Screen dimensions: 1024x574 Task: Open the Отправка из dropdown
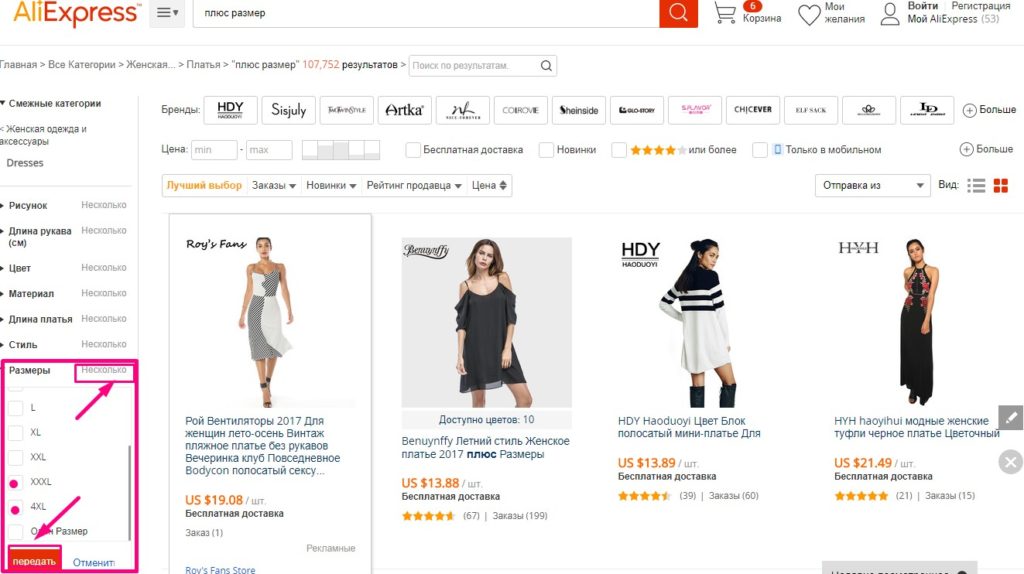tap(872, 185)
